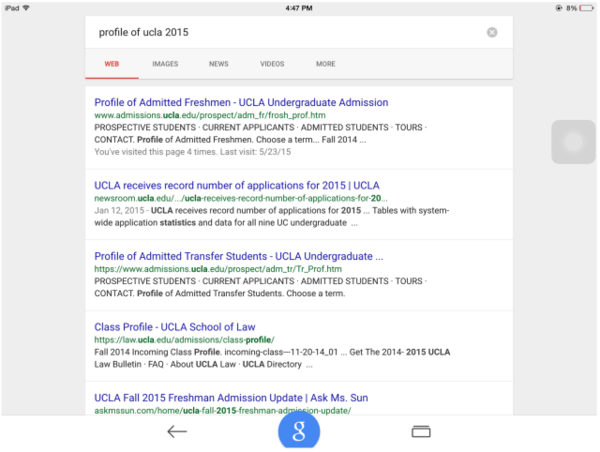Switch to the Images tab
This screenshot has height=452, width=600.
(165, 64)
